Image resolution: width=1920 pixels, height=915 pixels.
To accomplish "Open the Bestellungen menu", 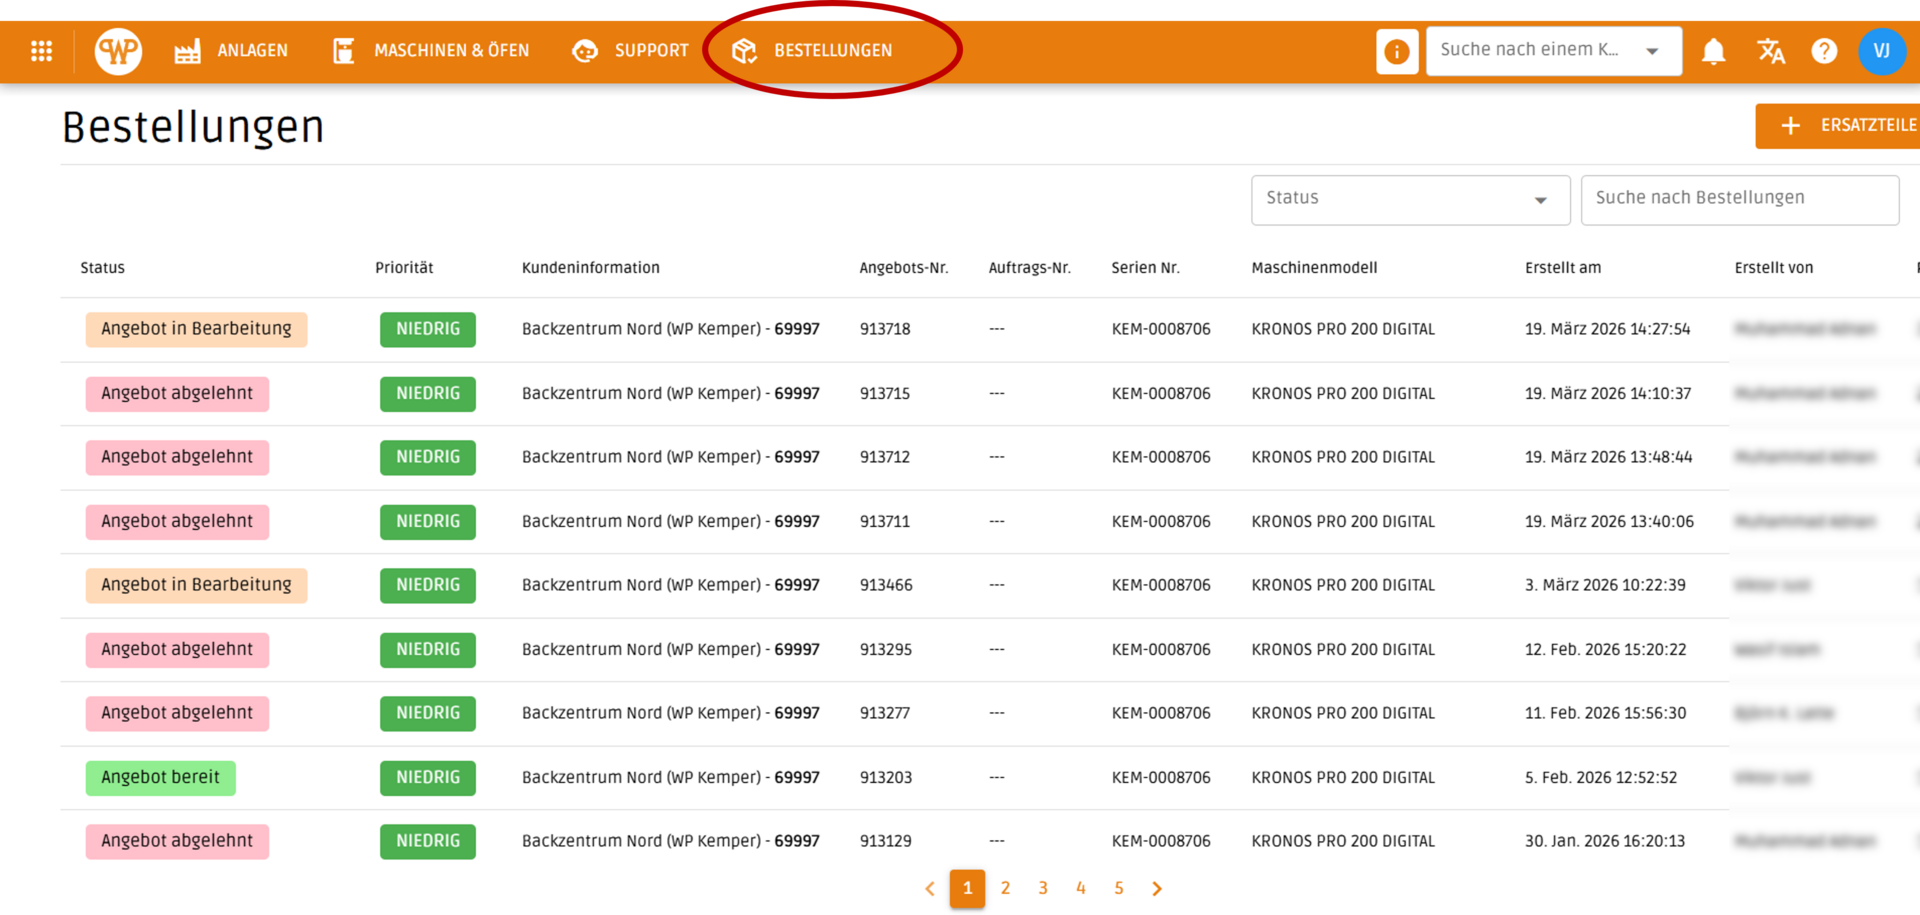I will [x=833, y=51].
